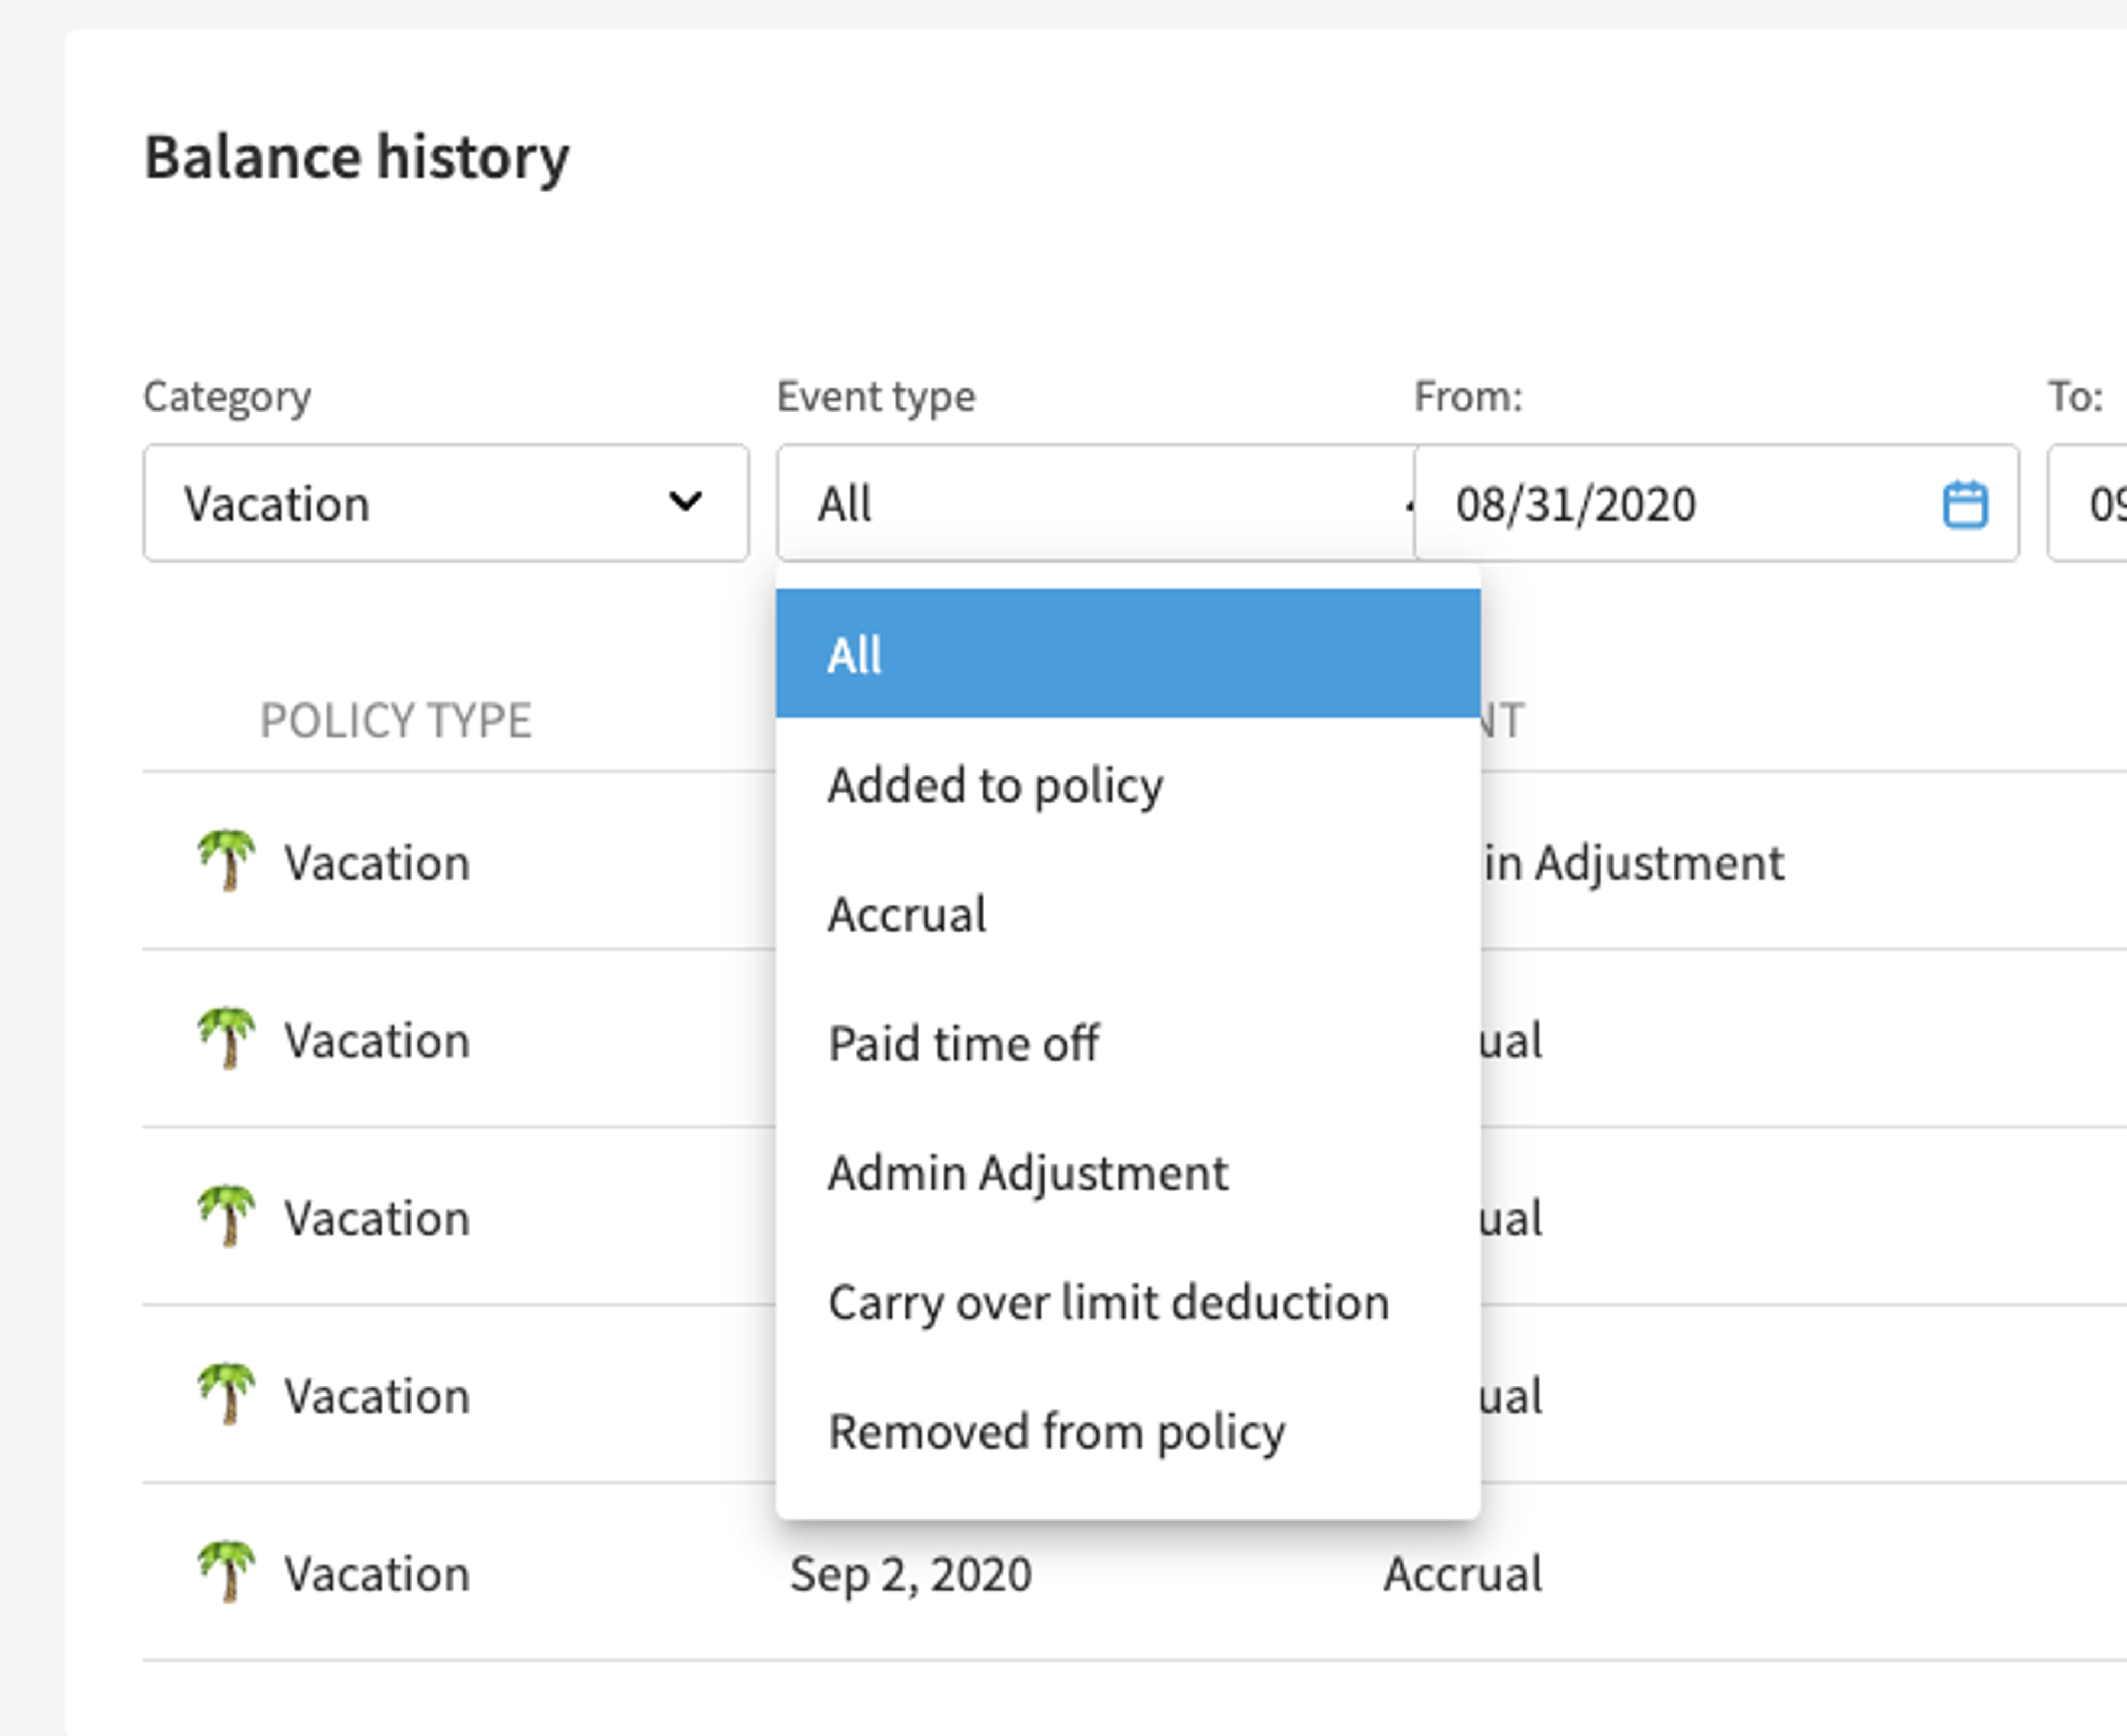
Task: Click palm tree icon in third Vacation row
Action: pyautogui.click(x=227, y=1217)
